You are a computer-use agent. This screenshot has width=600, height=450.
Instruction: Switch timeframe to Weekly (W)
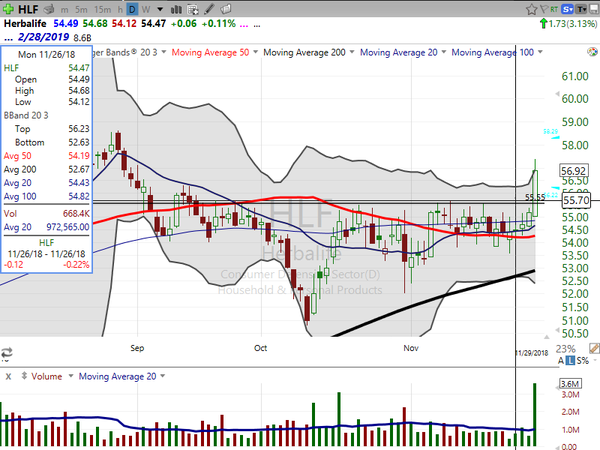(146, 9)
